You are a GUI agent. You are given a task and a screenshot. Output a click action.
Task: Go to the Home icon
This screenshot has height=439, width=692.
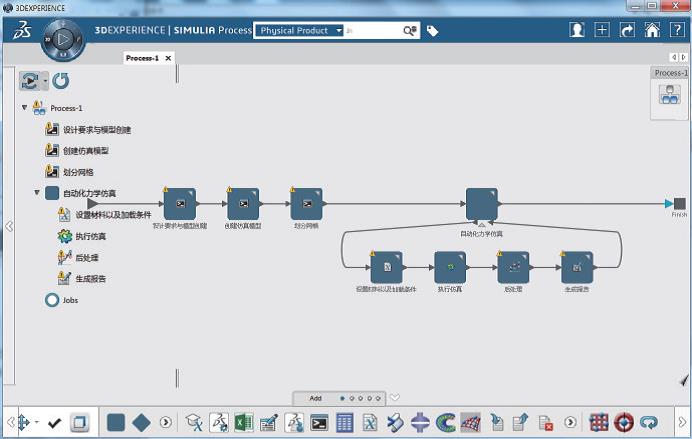[652, 30]
